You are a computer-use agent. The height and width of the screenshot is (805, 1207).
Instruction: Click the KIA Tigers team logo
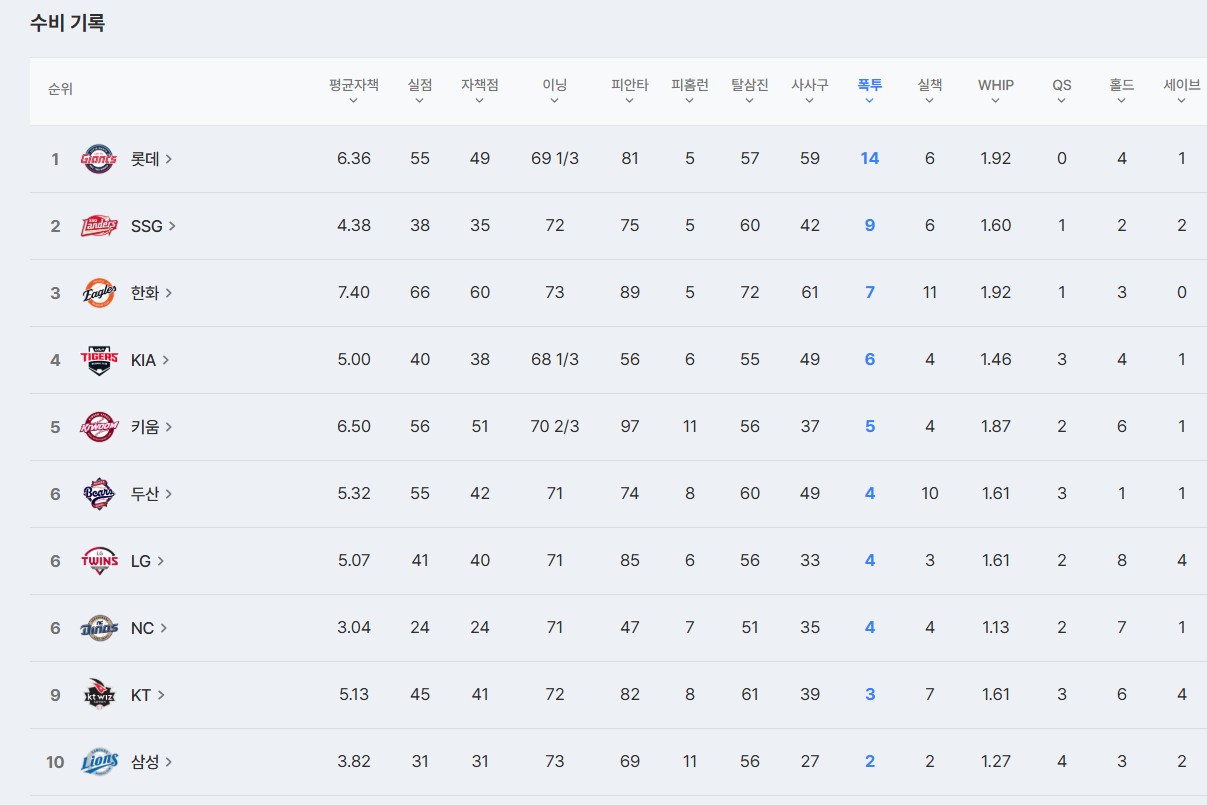pyautogui.click(x=99, y=360)
